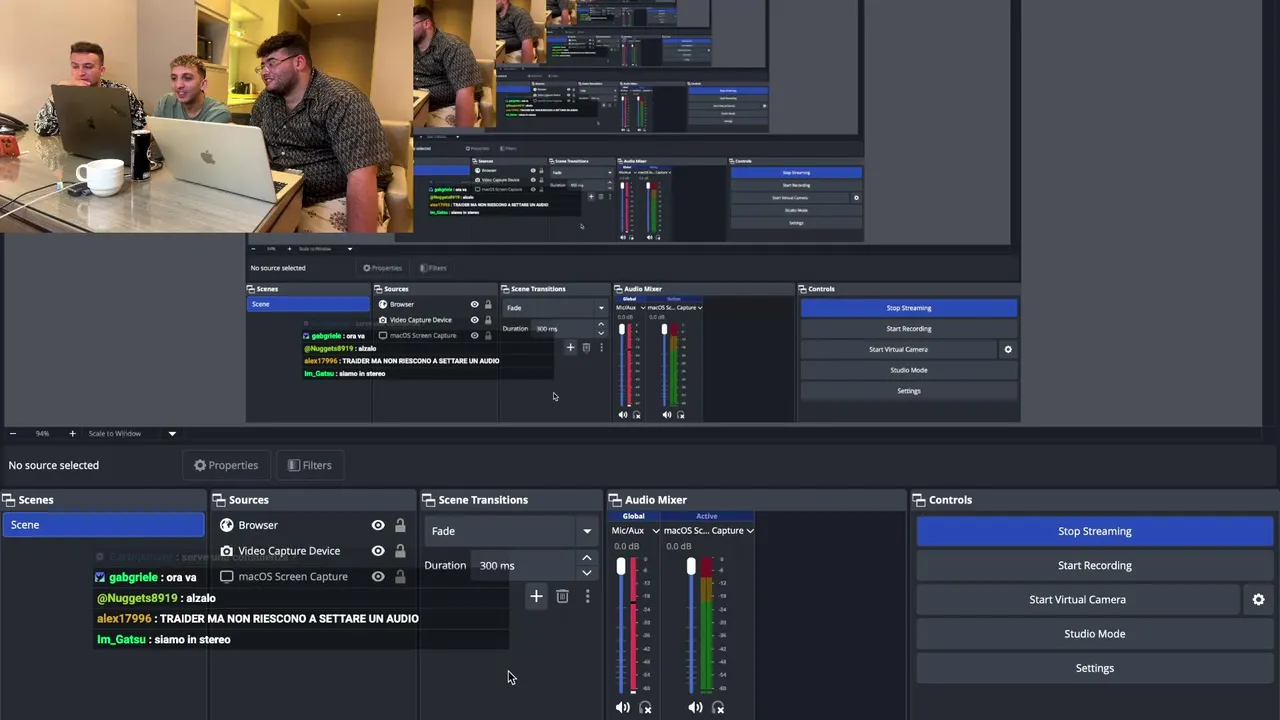Open source Properties button
Image resolution: width=1280 pixels, height=720 pixels.
[226, 465]
